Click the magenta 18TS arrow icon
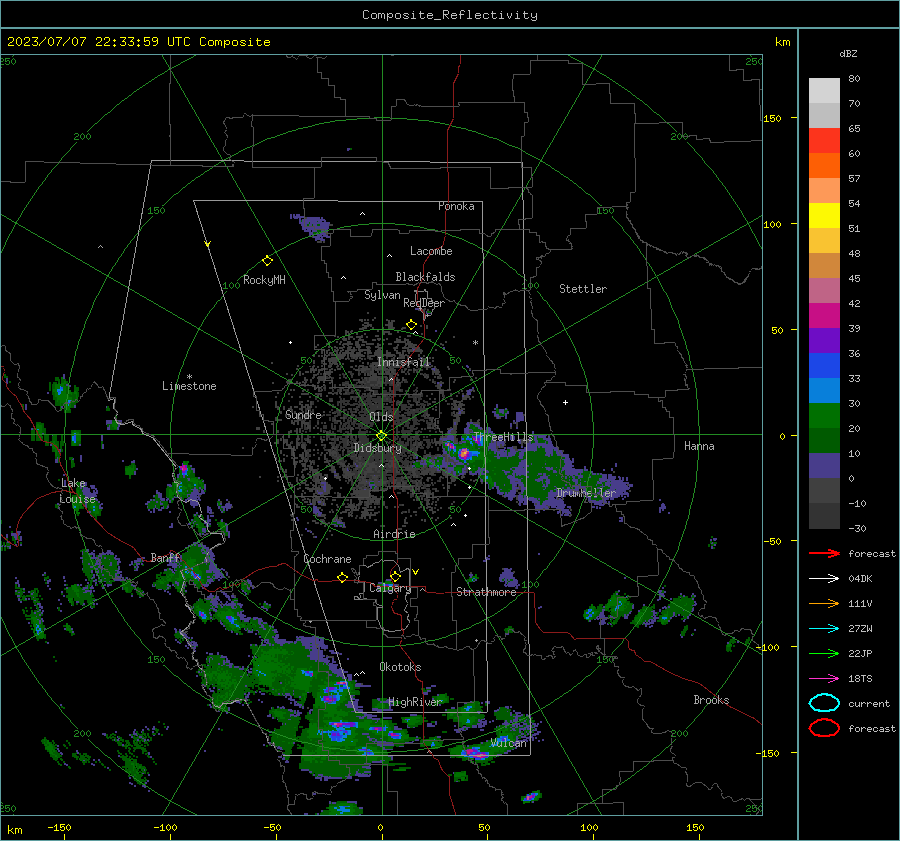Viewport: 900px width, 841px height. coord(824,679)
